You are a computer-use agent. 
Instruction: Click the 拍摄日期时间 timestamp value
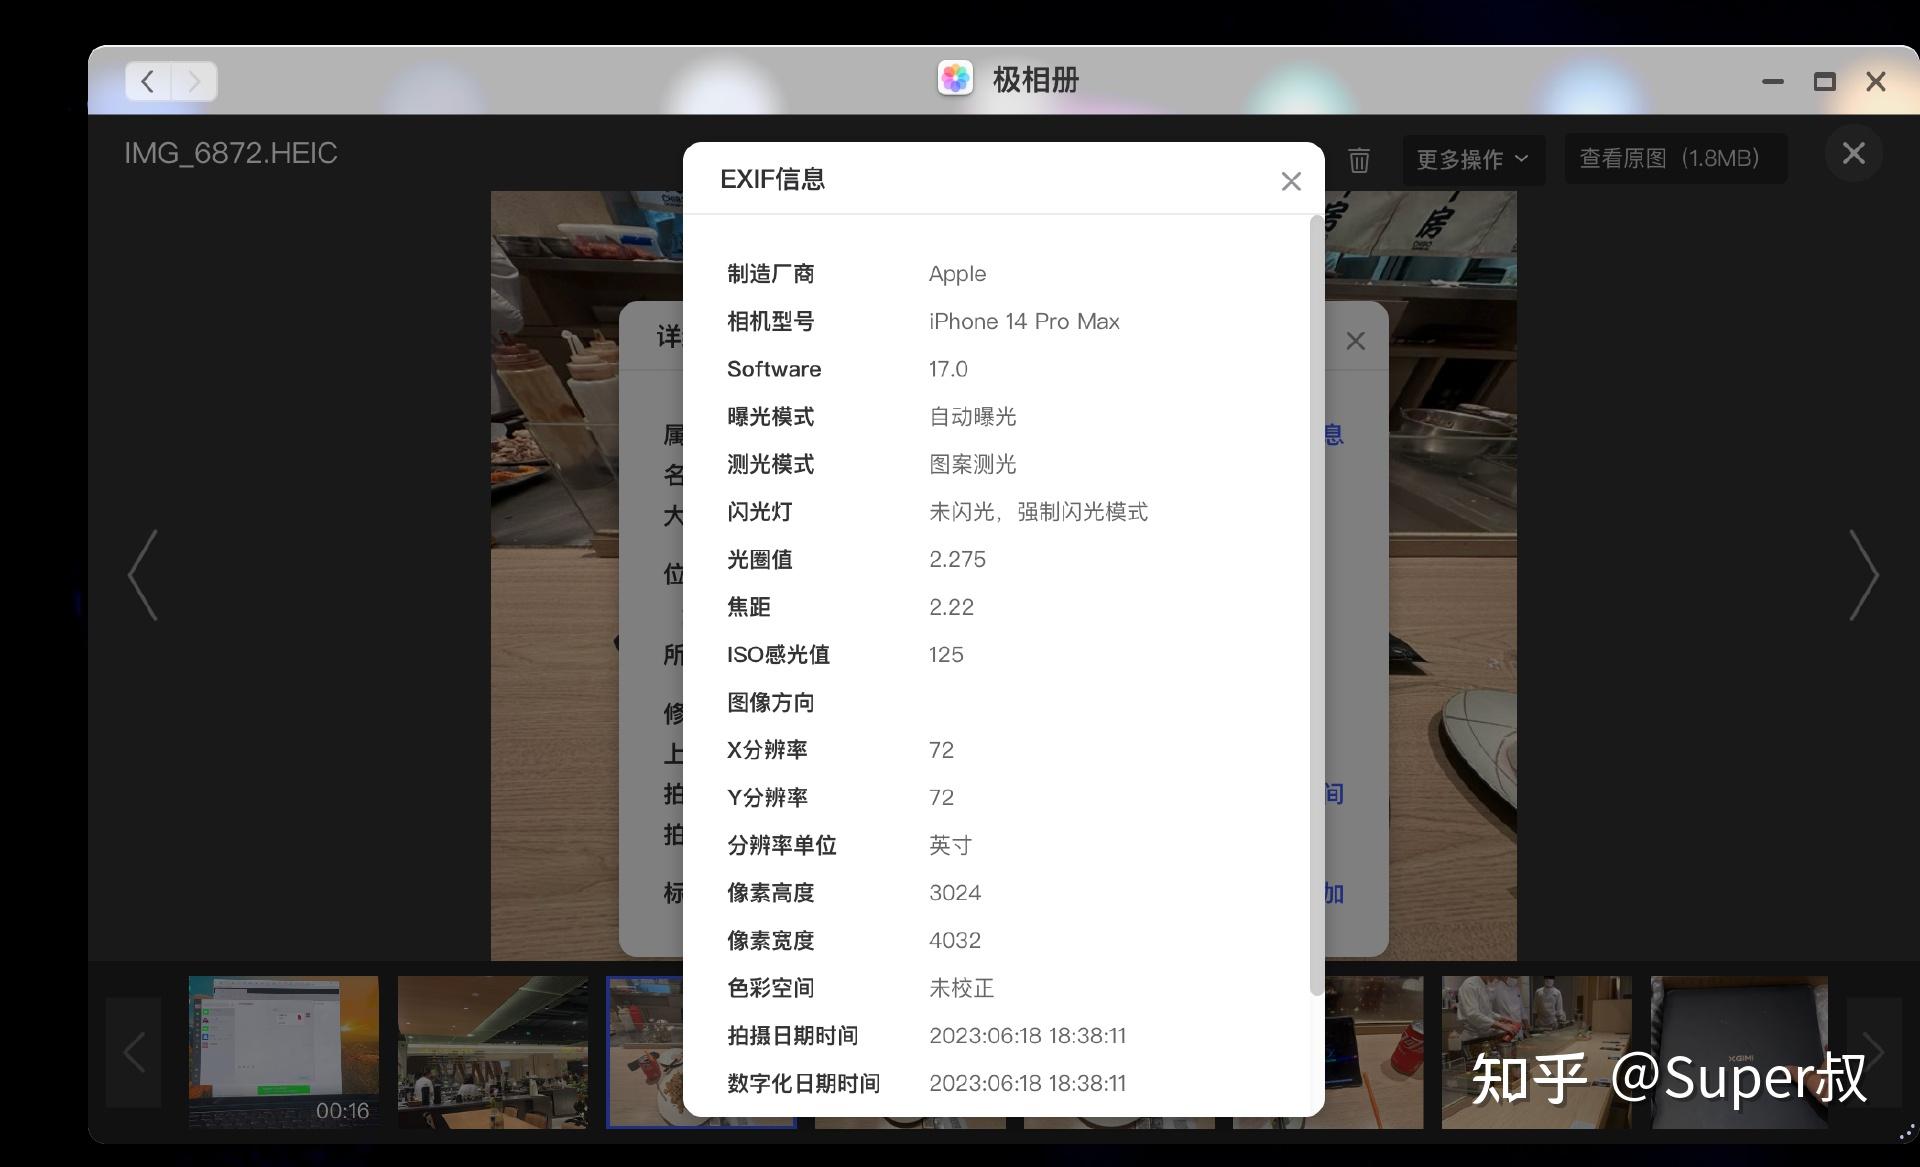1027,1036
